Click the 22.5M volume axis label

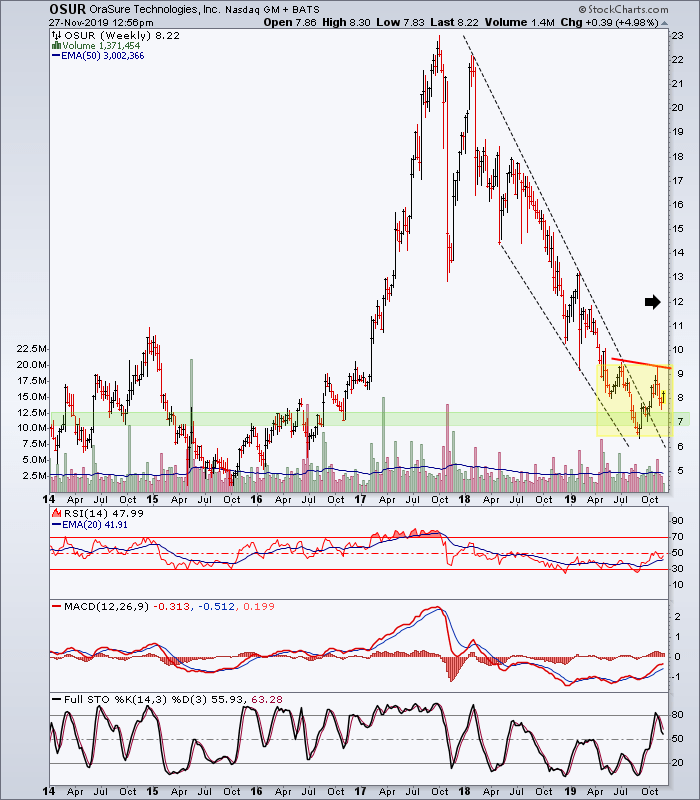(x=32, y=348)
